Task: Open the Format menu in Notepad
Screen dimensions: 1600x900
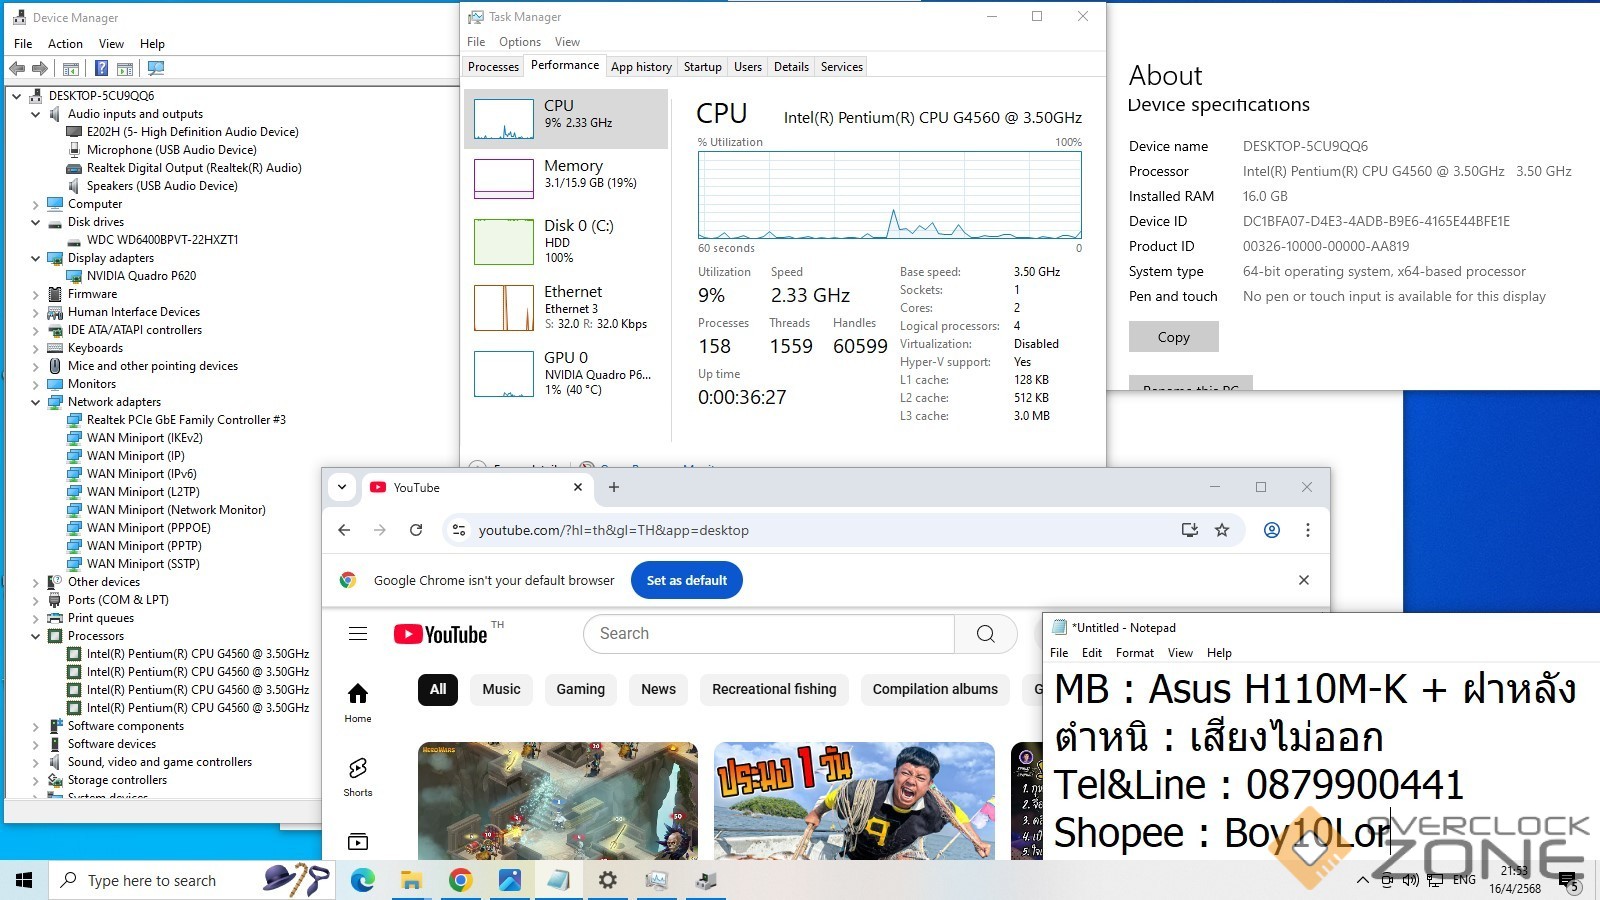Action: click(x=1134, y=653)
